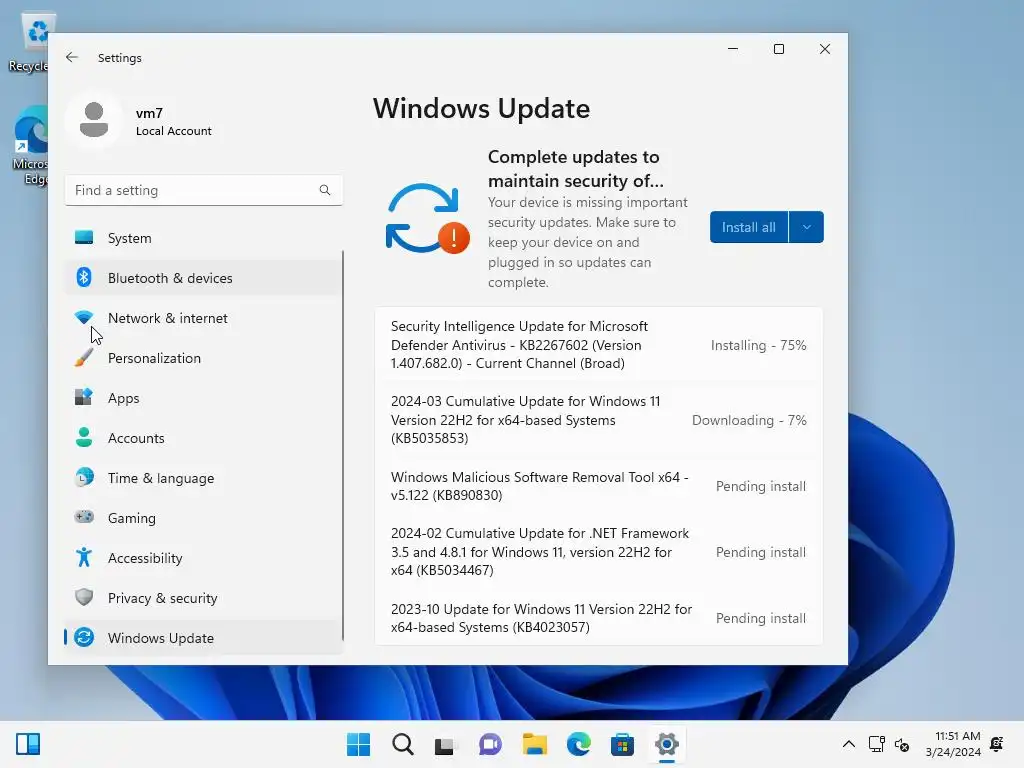Click the .NET Framework KB5034467 update row

(598, 551)
